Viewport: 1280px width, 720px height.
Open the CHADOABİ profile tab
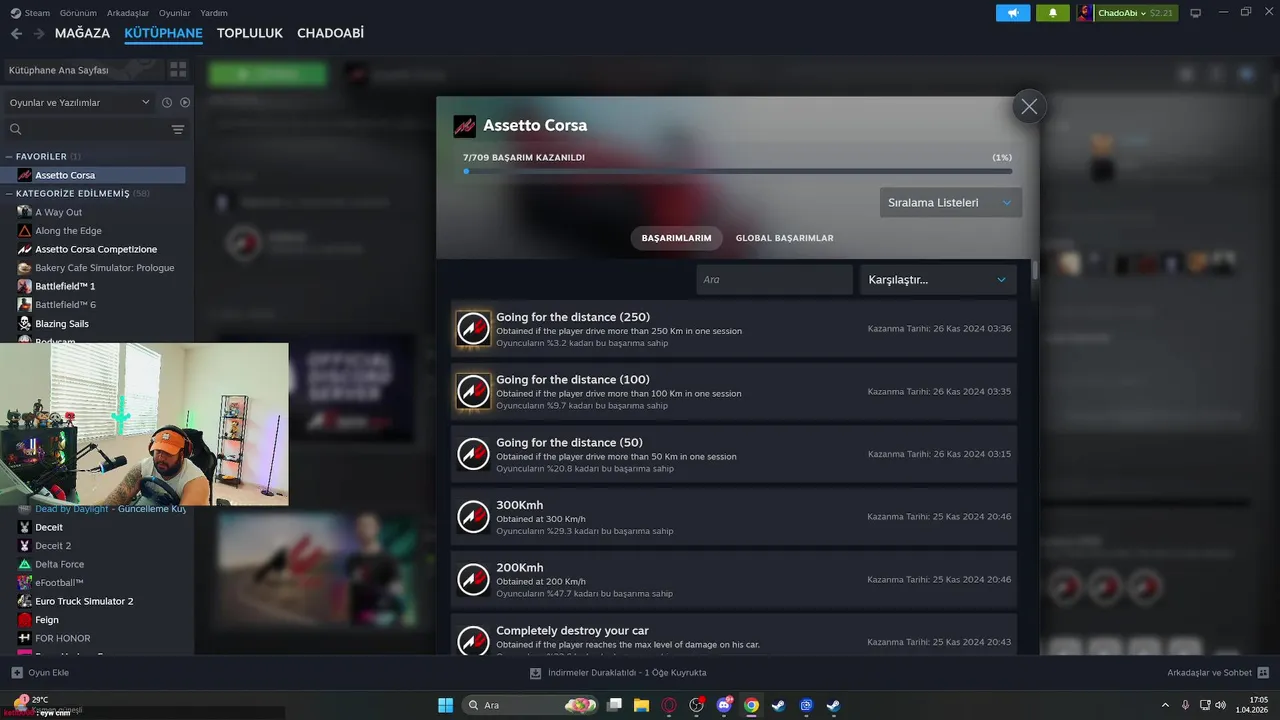point(330,33)
